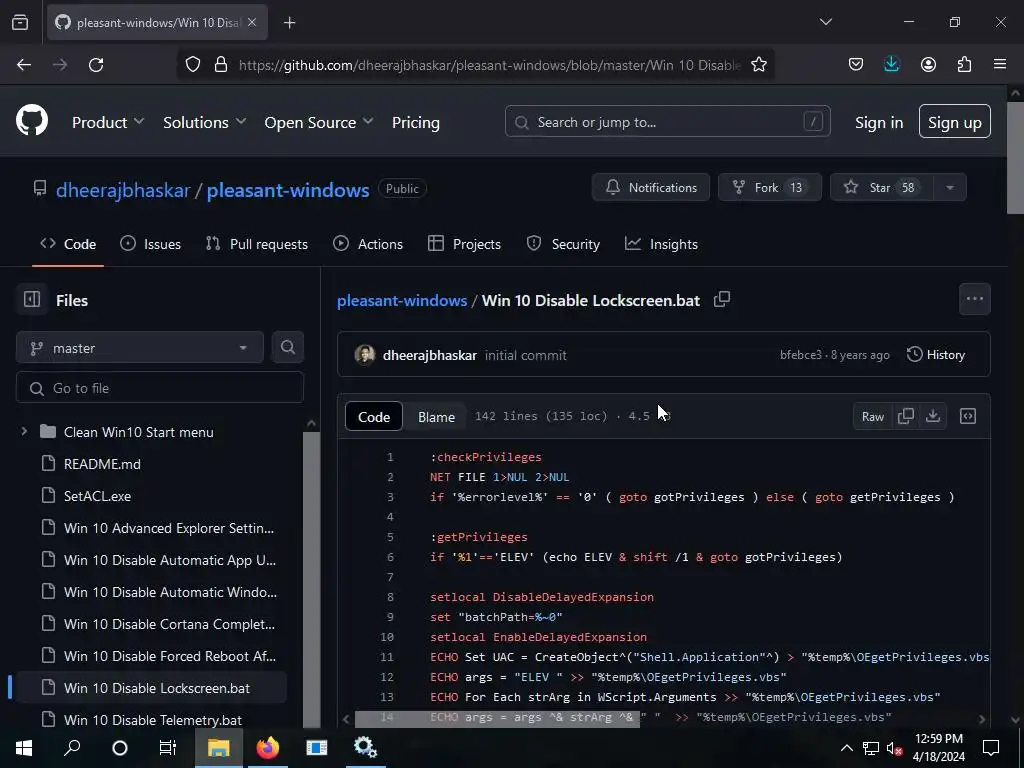Click the site lock padlock icon
This screenshot has width=1024, height=768.
click(x=221, y=65)
